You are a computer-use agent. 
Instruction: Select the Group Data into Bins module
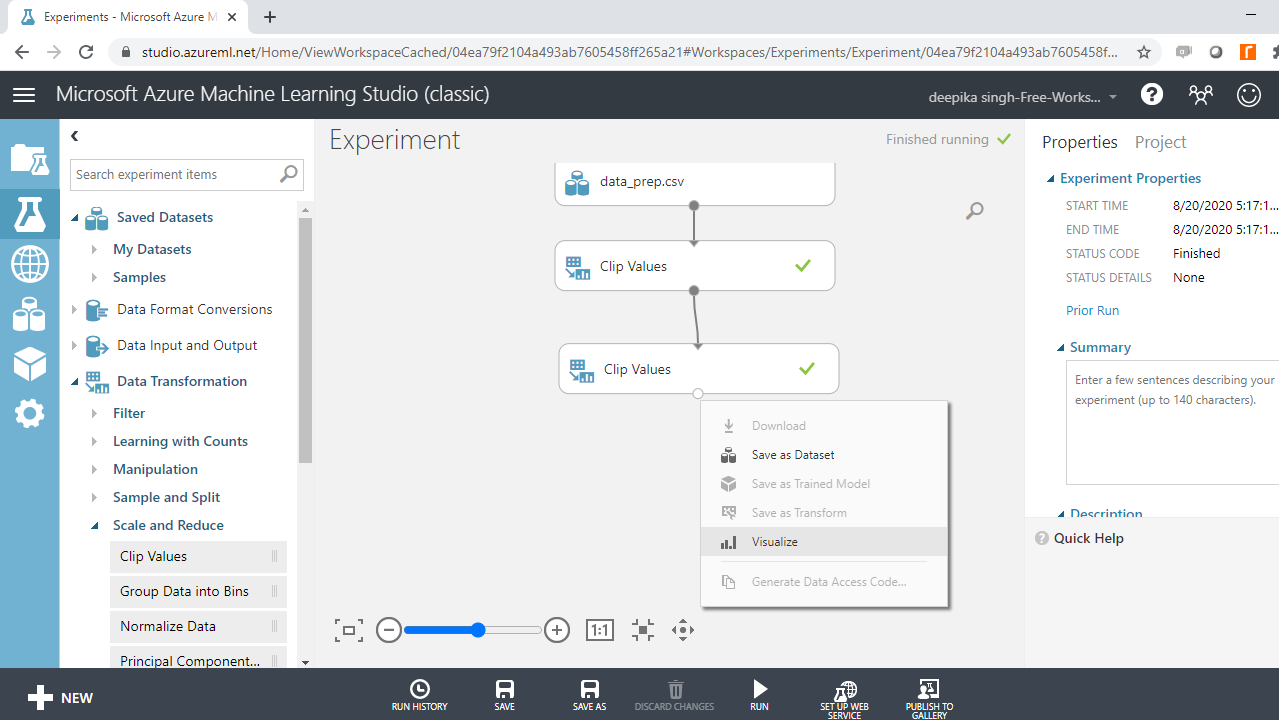point(198,592)
